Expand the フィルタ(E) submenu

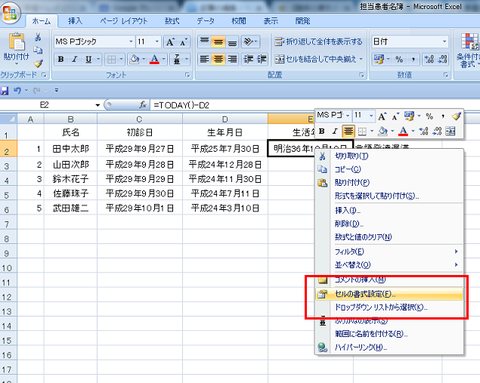pyautogui.click(x=389, y=252)
